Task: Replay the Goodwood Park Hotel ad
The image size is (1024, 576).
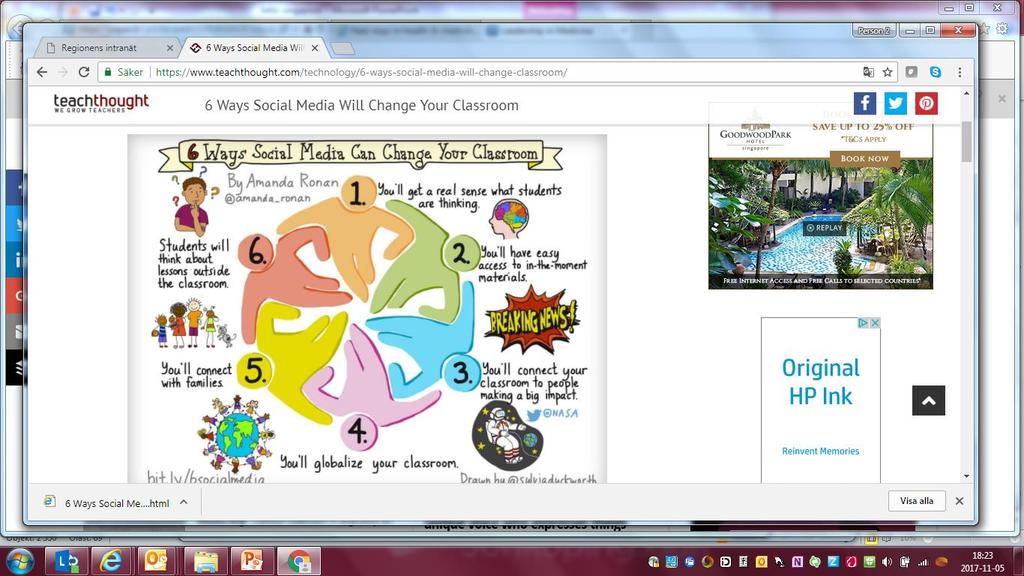Action: [x=824, y=228]
